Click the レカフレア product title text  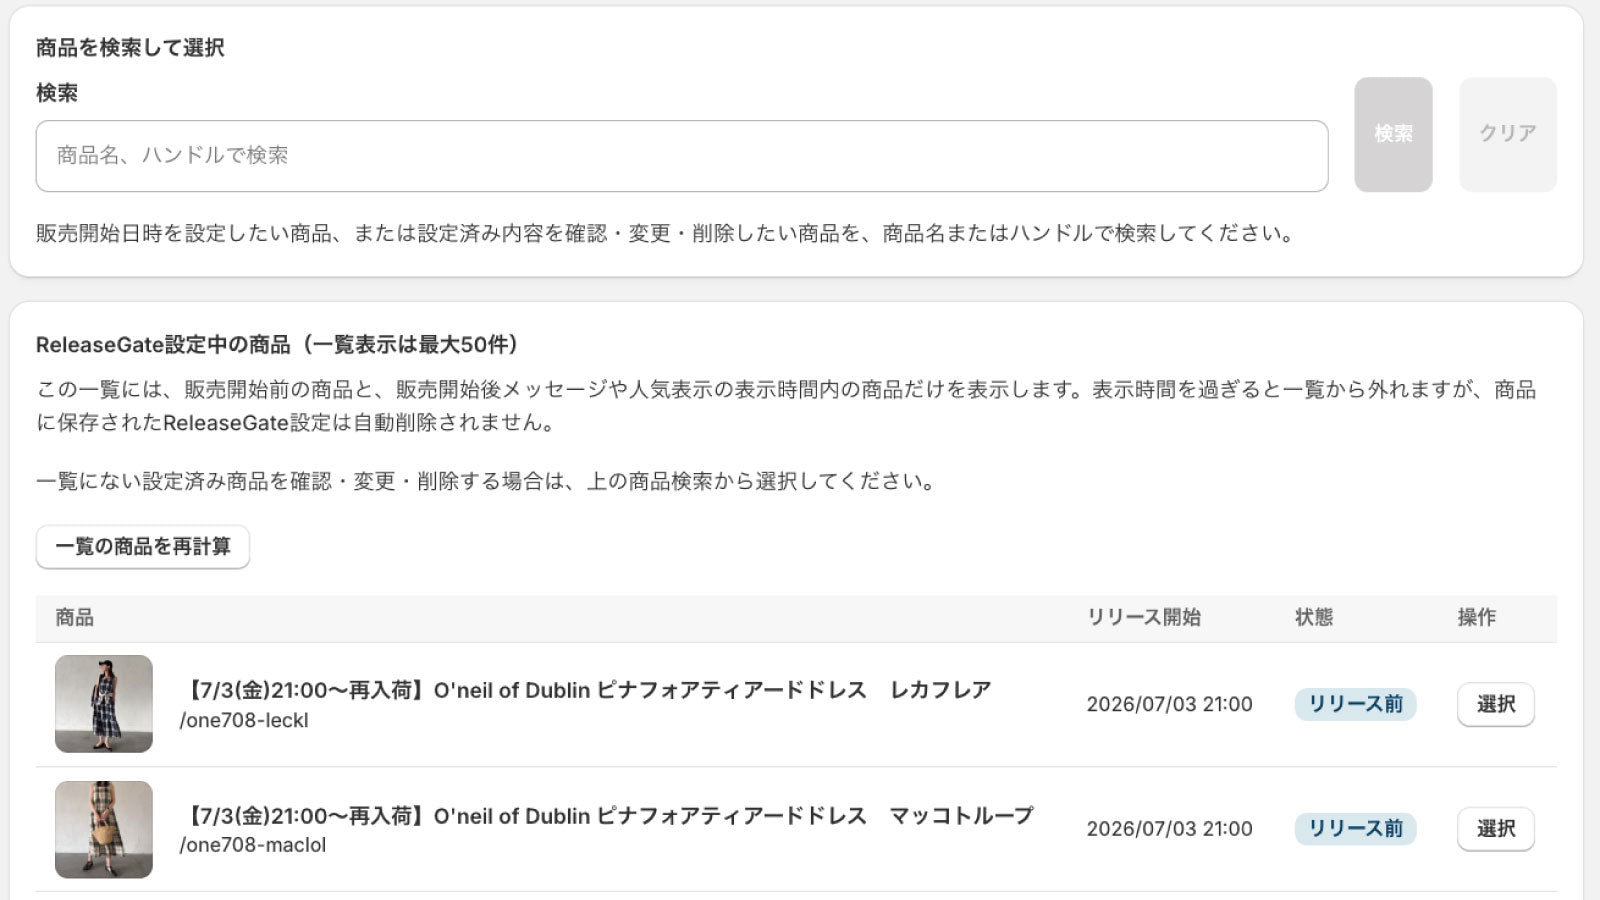(x=585, y=690)
